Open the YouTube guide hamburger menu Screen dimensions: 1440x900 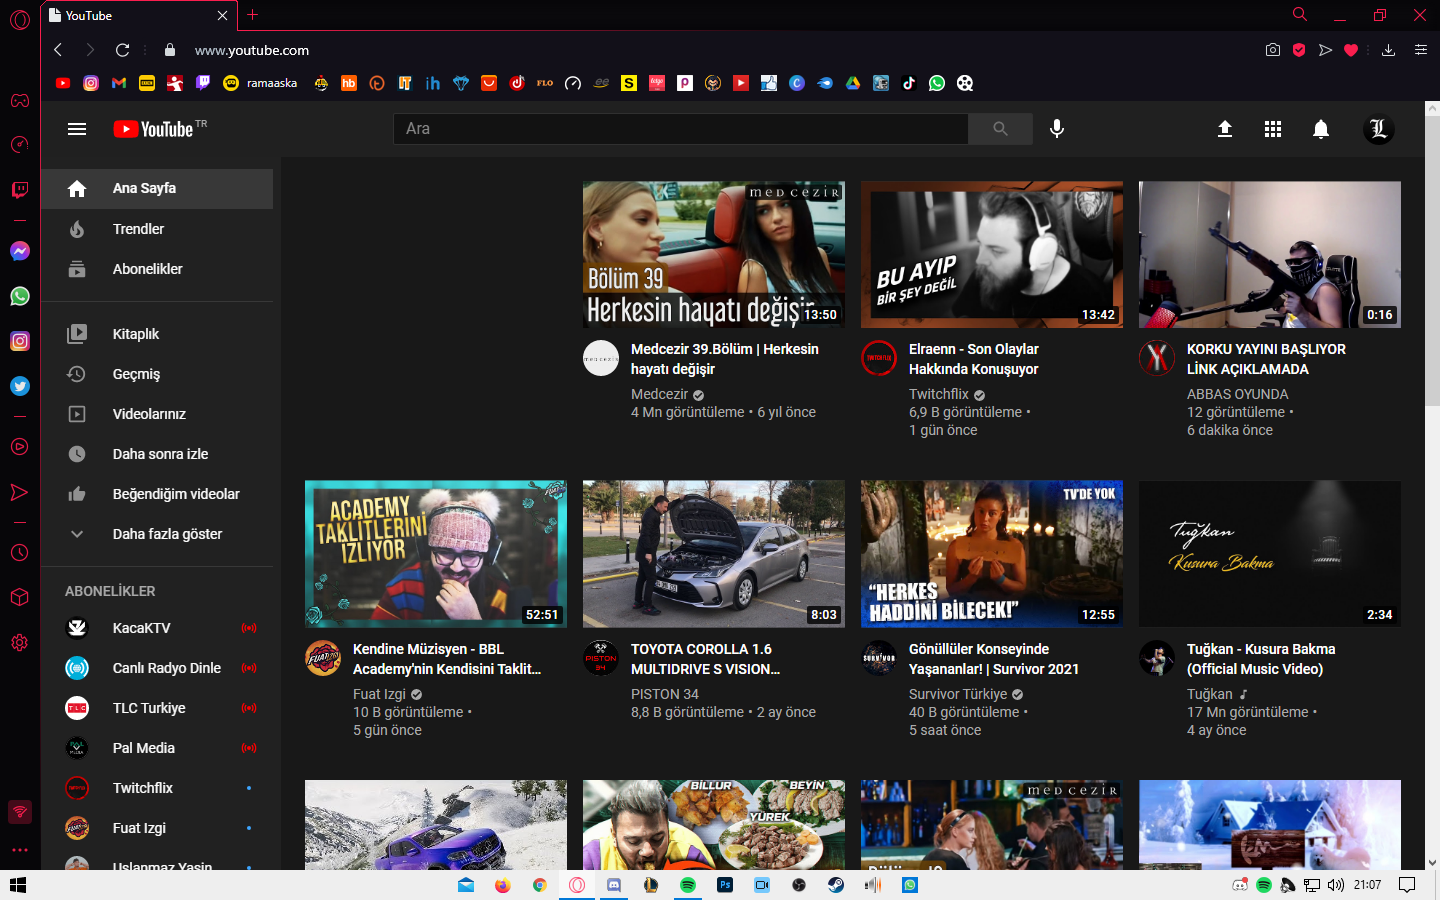point(77,129)
